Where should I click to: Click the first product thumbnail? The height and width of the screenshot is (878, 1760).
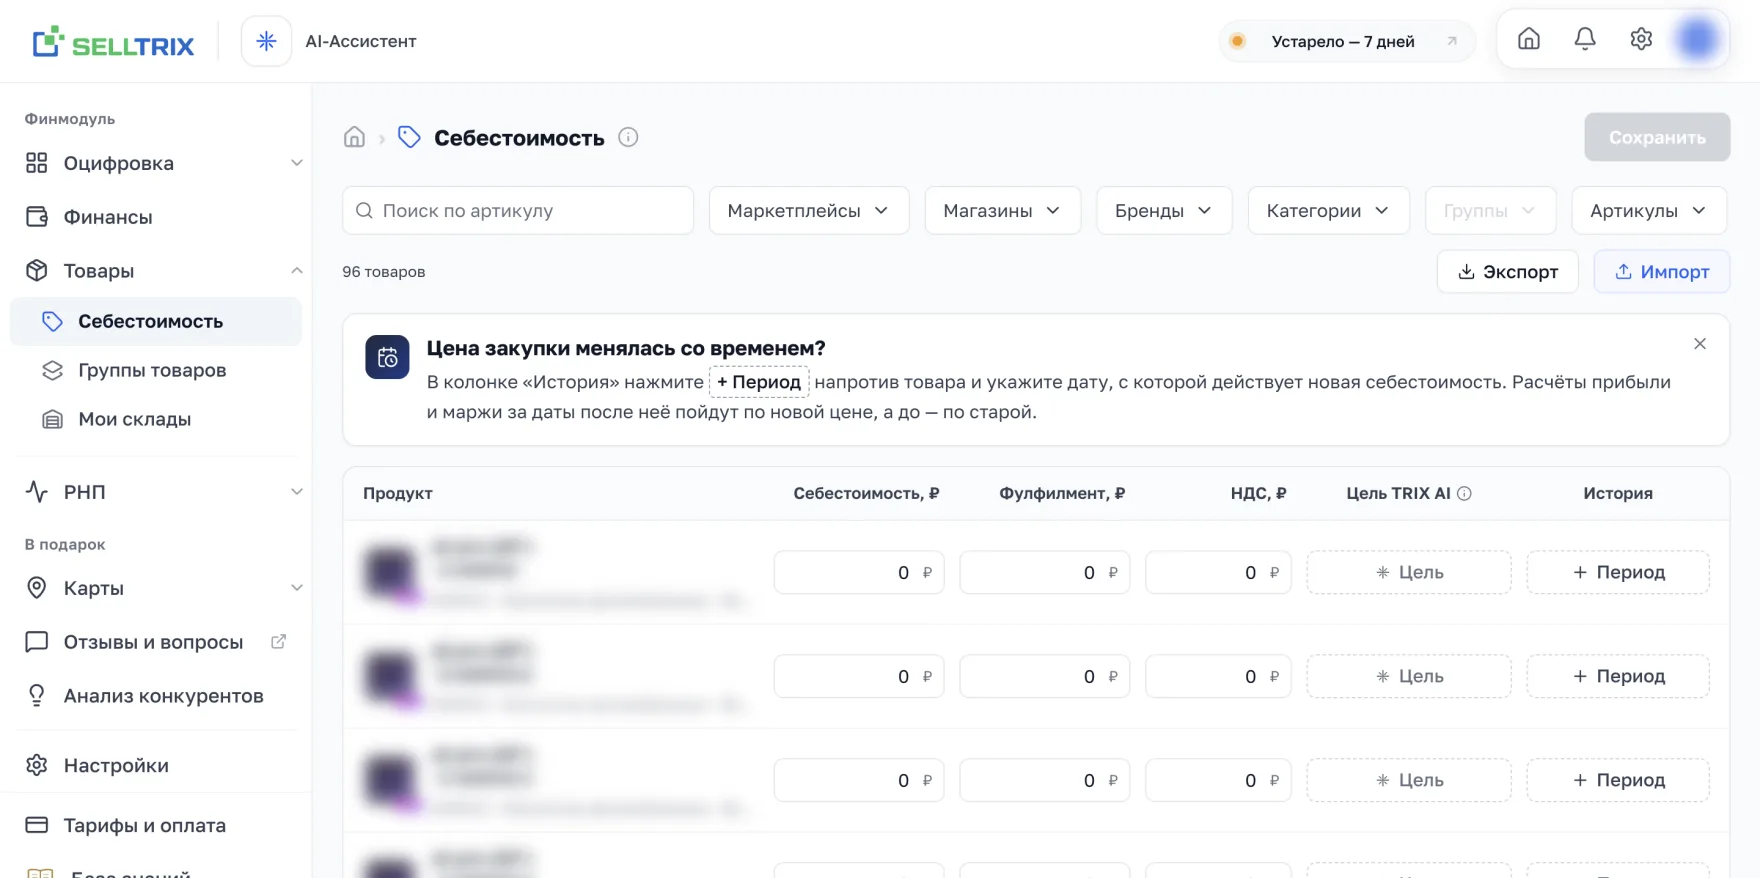tap(390, 573)
